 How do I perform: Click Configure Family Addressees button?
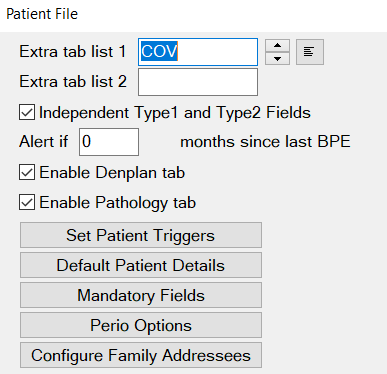[141, 355]
